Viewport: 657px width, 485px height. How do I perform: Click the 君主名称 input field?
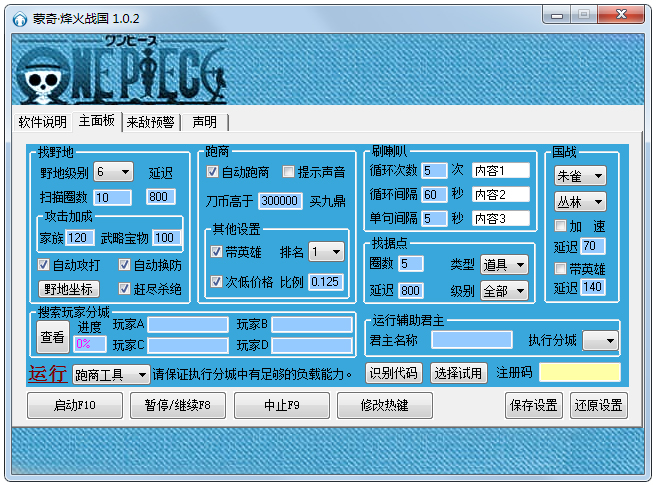coord(472,340)
